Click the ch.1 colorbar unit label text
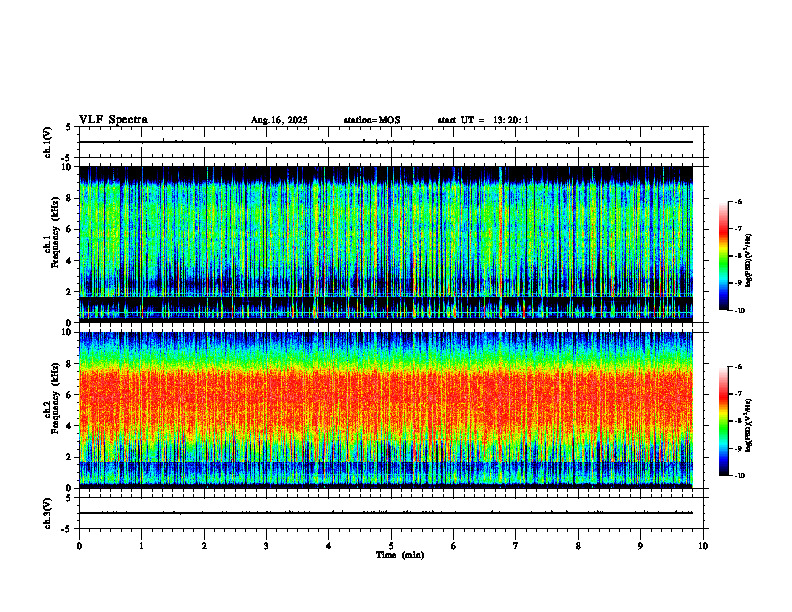The height and width of the screenshot is (612, 792). click(749, 261)
